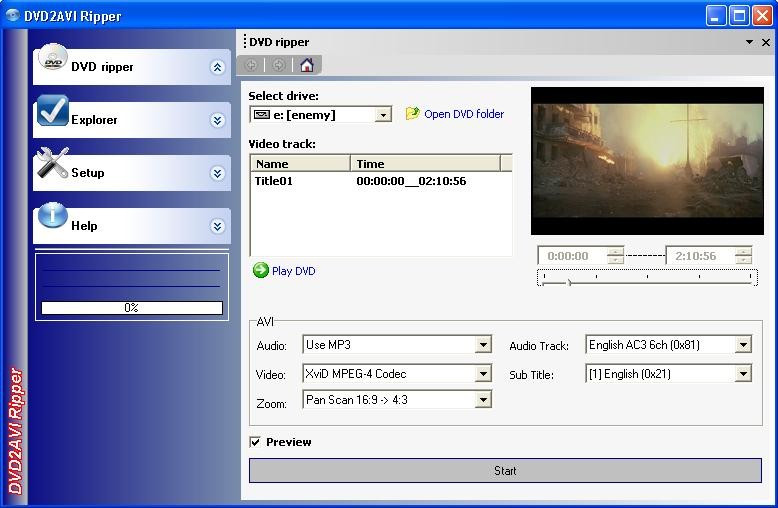Open the Audio codec dropdown
Viewport: 778px width, 508px height.
[x=483, y=345]
